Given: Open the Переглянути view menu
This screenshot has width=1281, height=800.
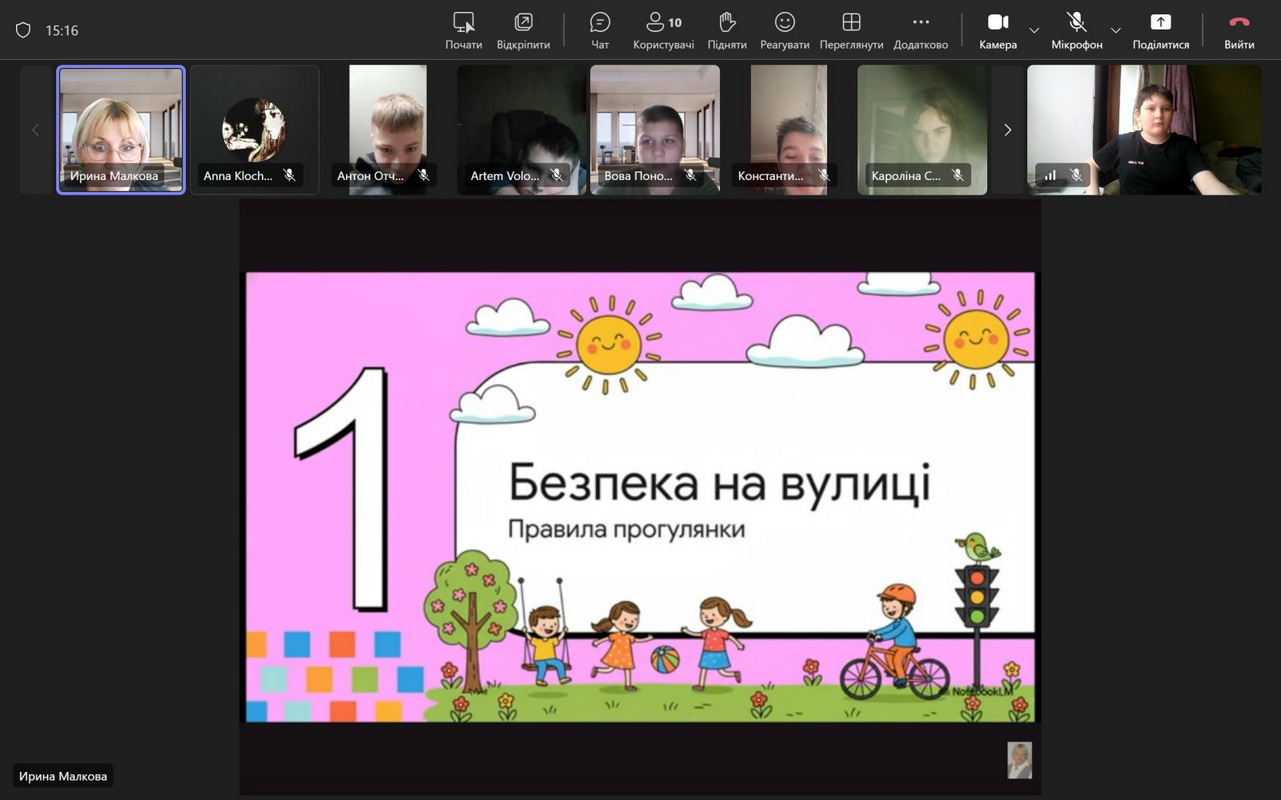Looking at the screenshot, I should (x=851, y=30).
